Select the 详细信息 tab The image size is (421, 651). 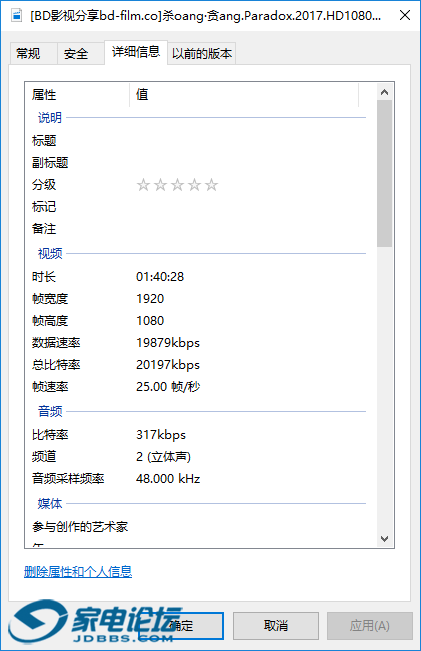click(136, 52)
